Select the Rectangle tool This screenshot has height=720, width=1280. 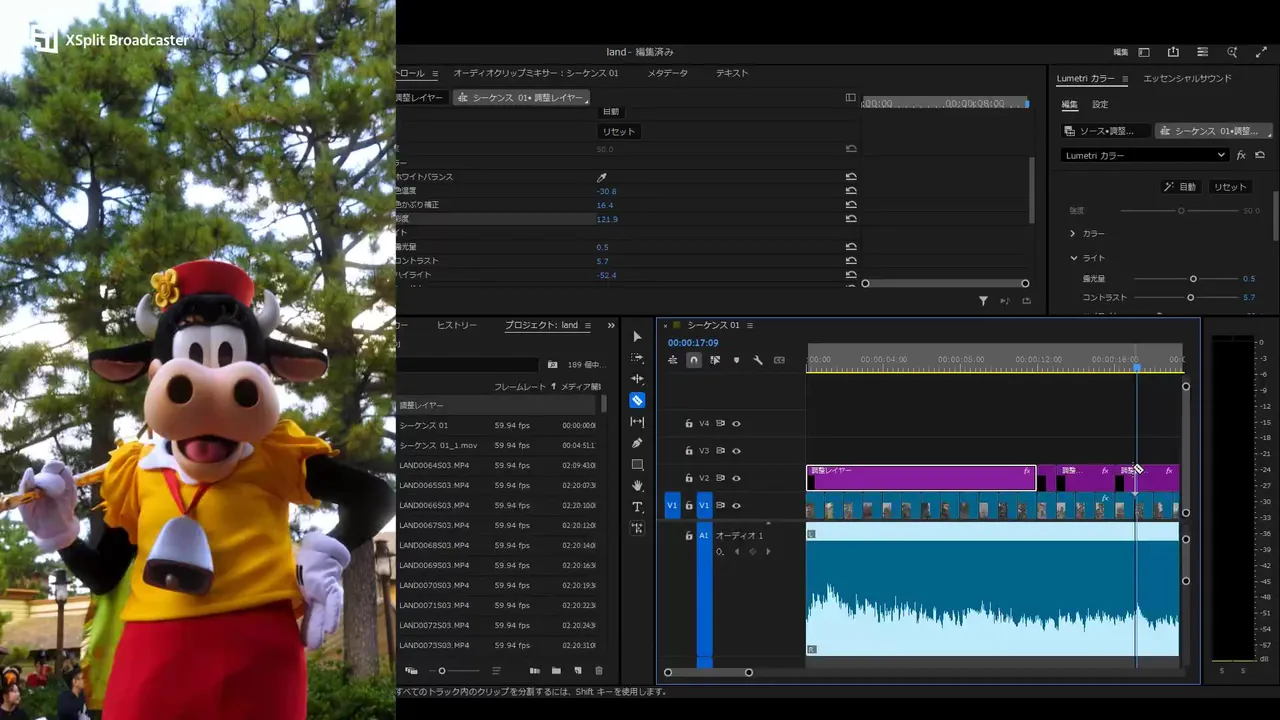tap(637, 465)
